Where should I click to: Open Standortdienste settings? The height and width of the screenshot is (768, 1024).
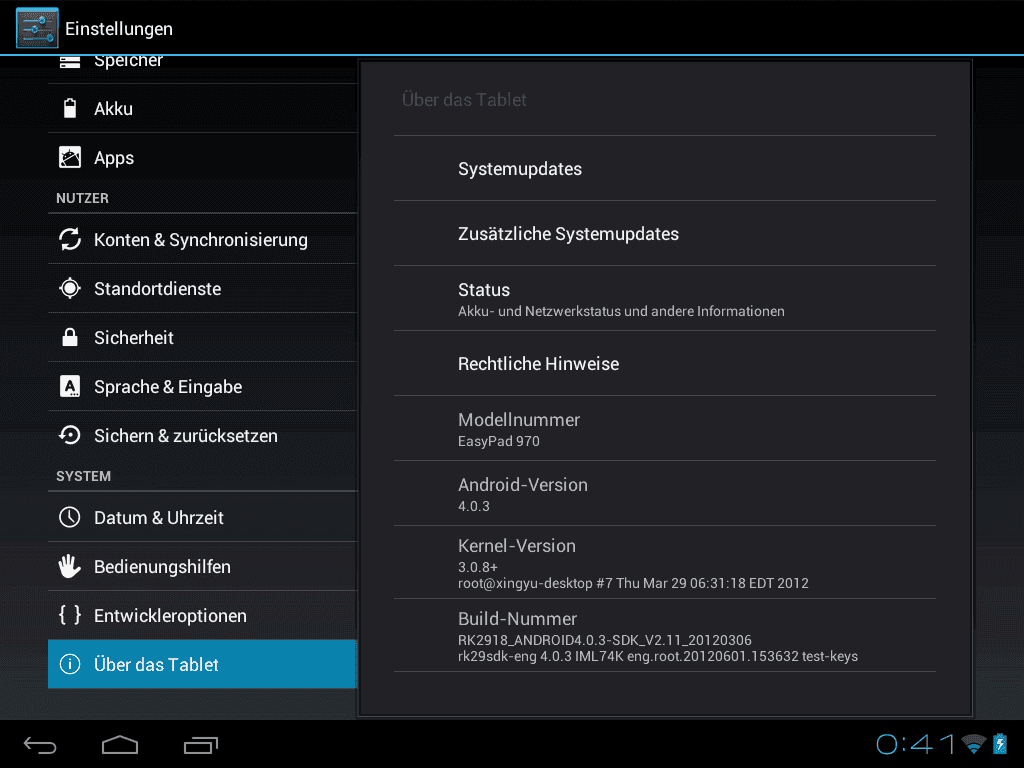202,288
